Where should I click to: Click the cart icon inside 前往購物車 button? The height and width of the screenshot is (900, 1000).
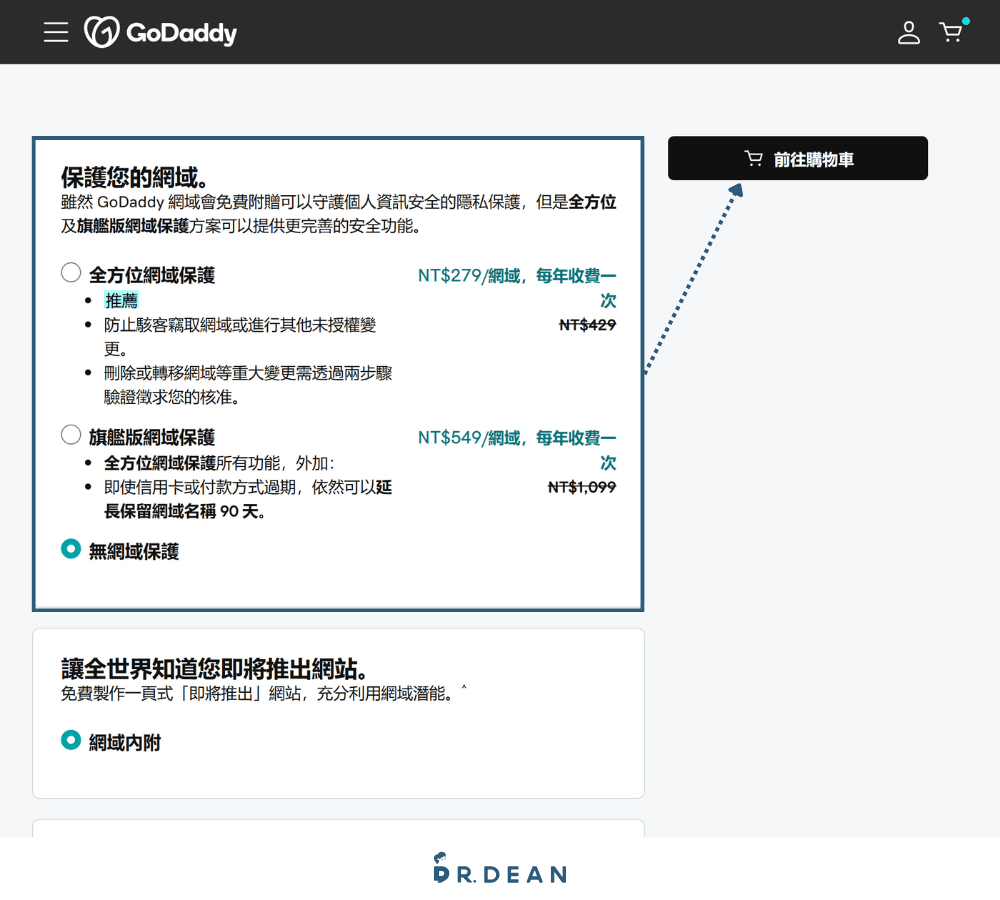pos(753,157)
